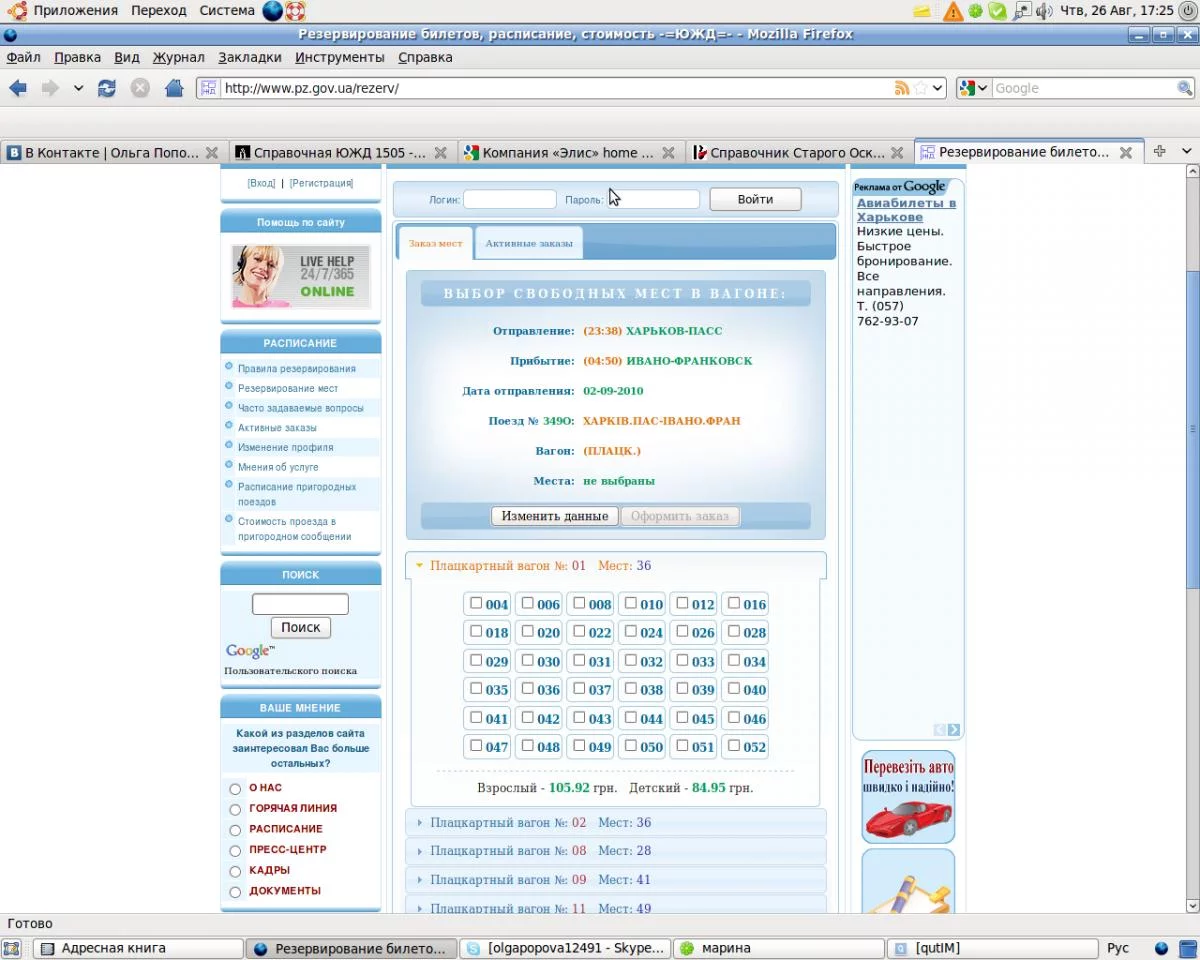Go back with the Firefox back arrow

coord(18,88)
